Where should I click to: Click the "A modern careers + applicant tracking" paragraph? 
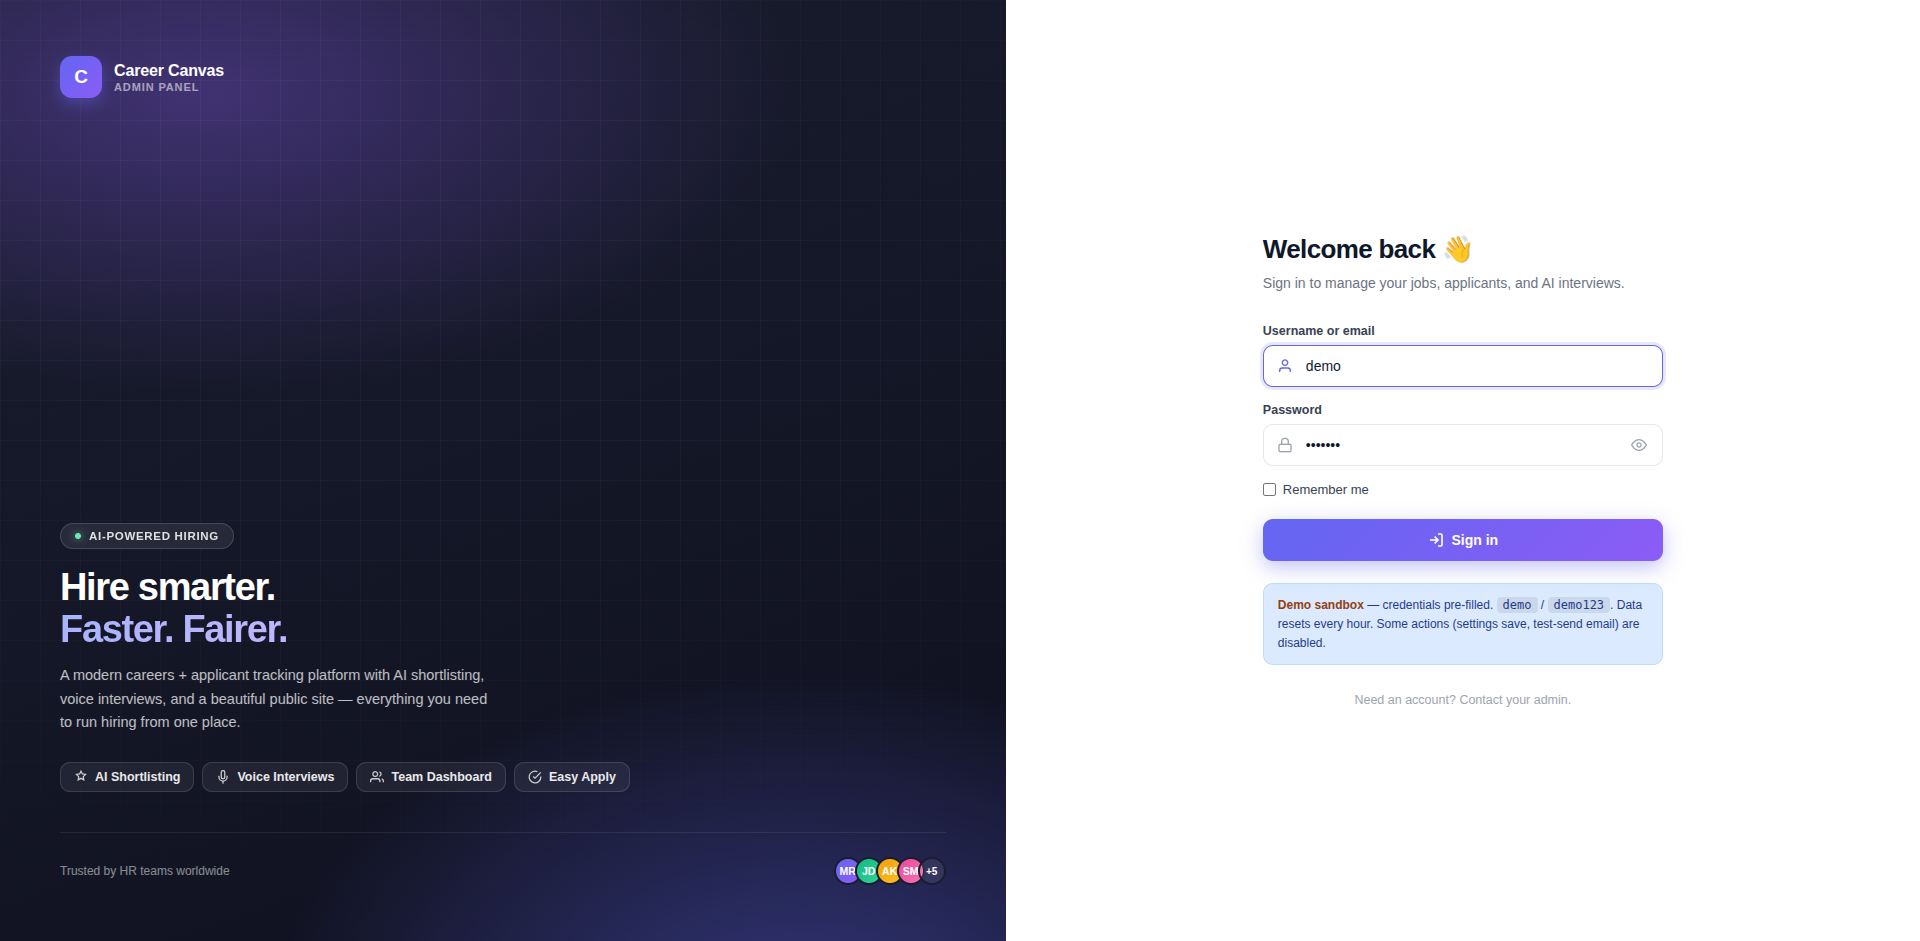274,699
